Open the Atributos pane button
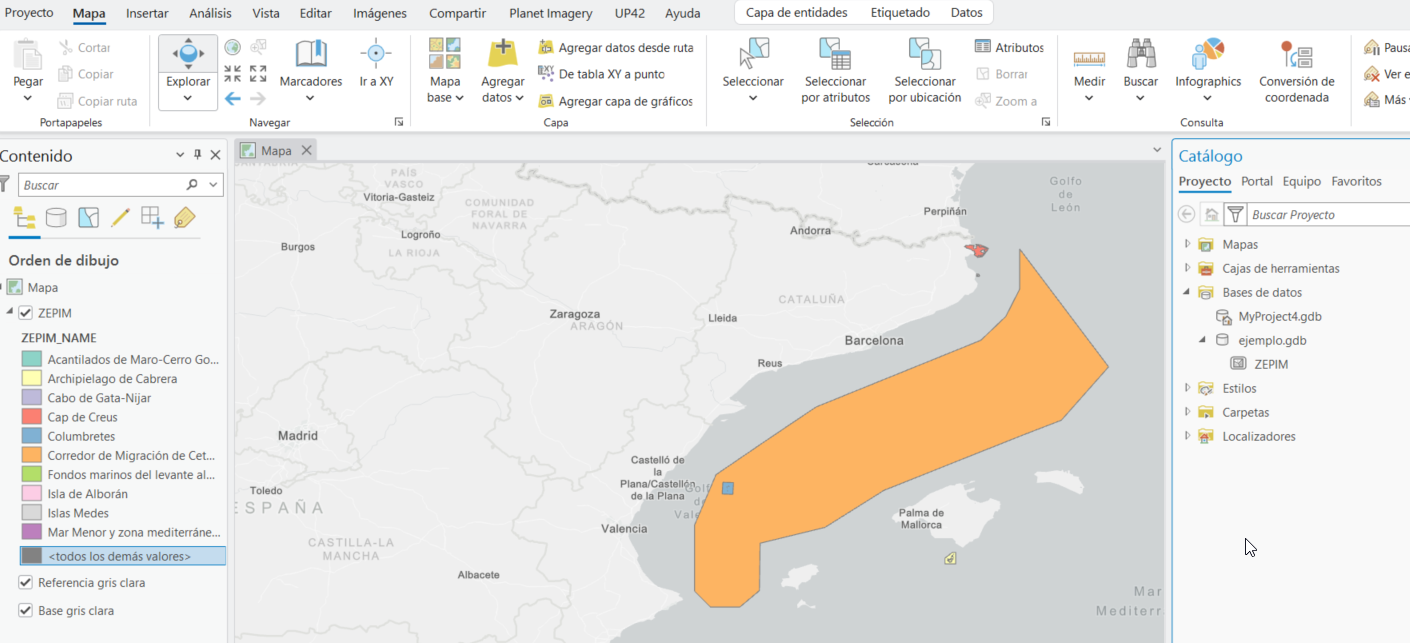 (x=982, y=47)
